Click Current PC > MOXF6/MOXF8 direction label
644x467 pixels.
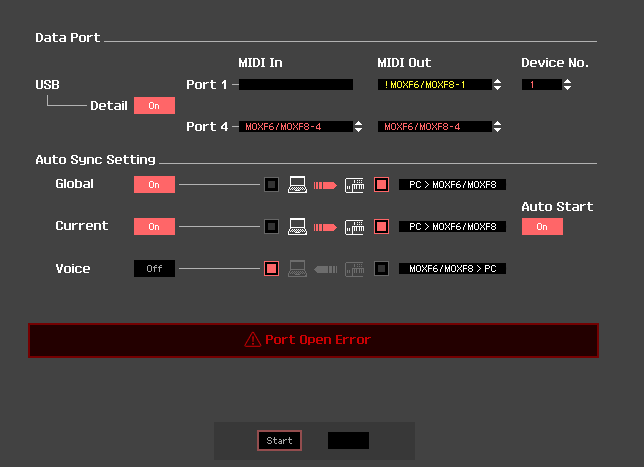[x=452, y=227]
